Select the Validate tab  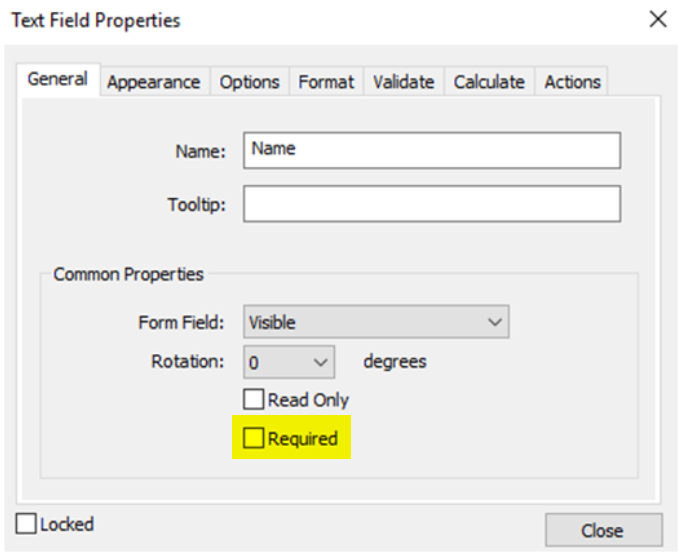[x=403, y=82]
